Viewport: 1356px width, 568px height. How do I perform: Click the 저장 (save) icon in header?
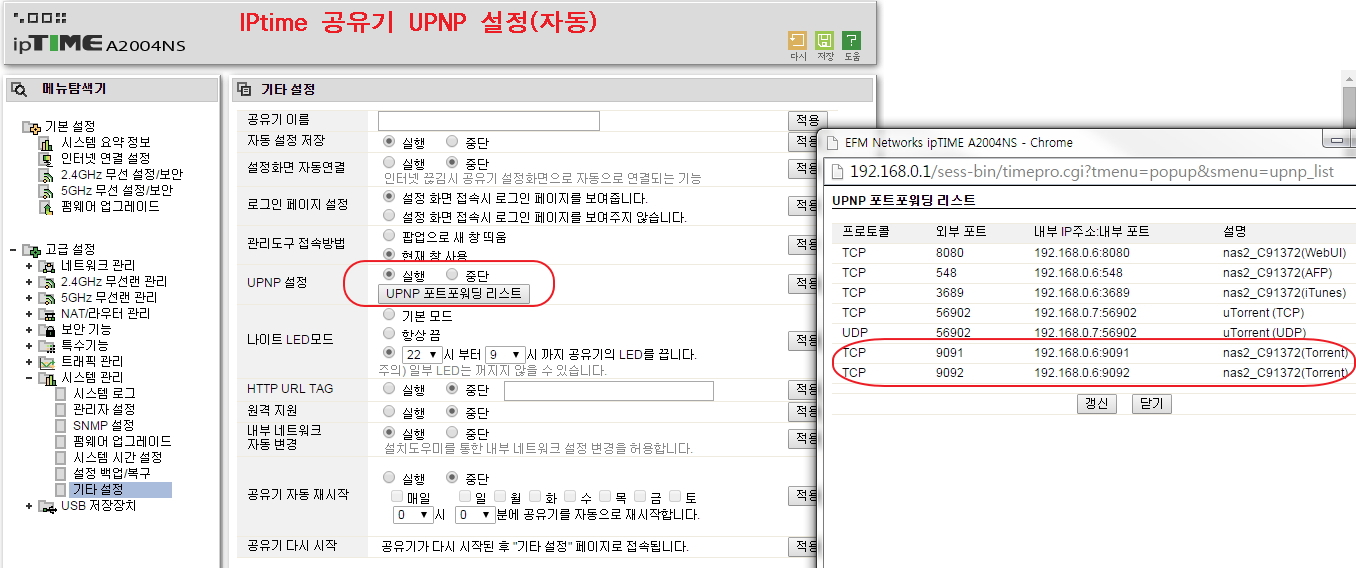coord(824,40)
